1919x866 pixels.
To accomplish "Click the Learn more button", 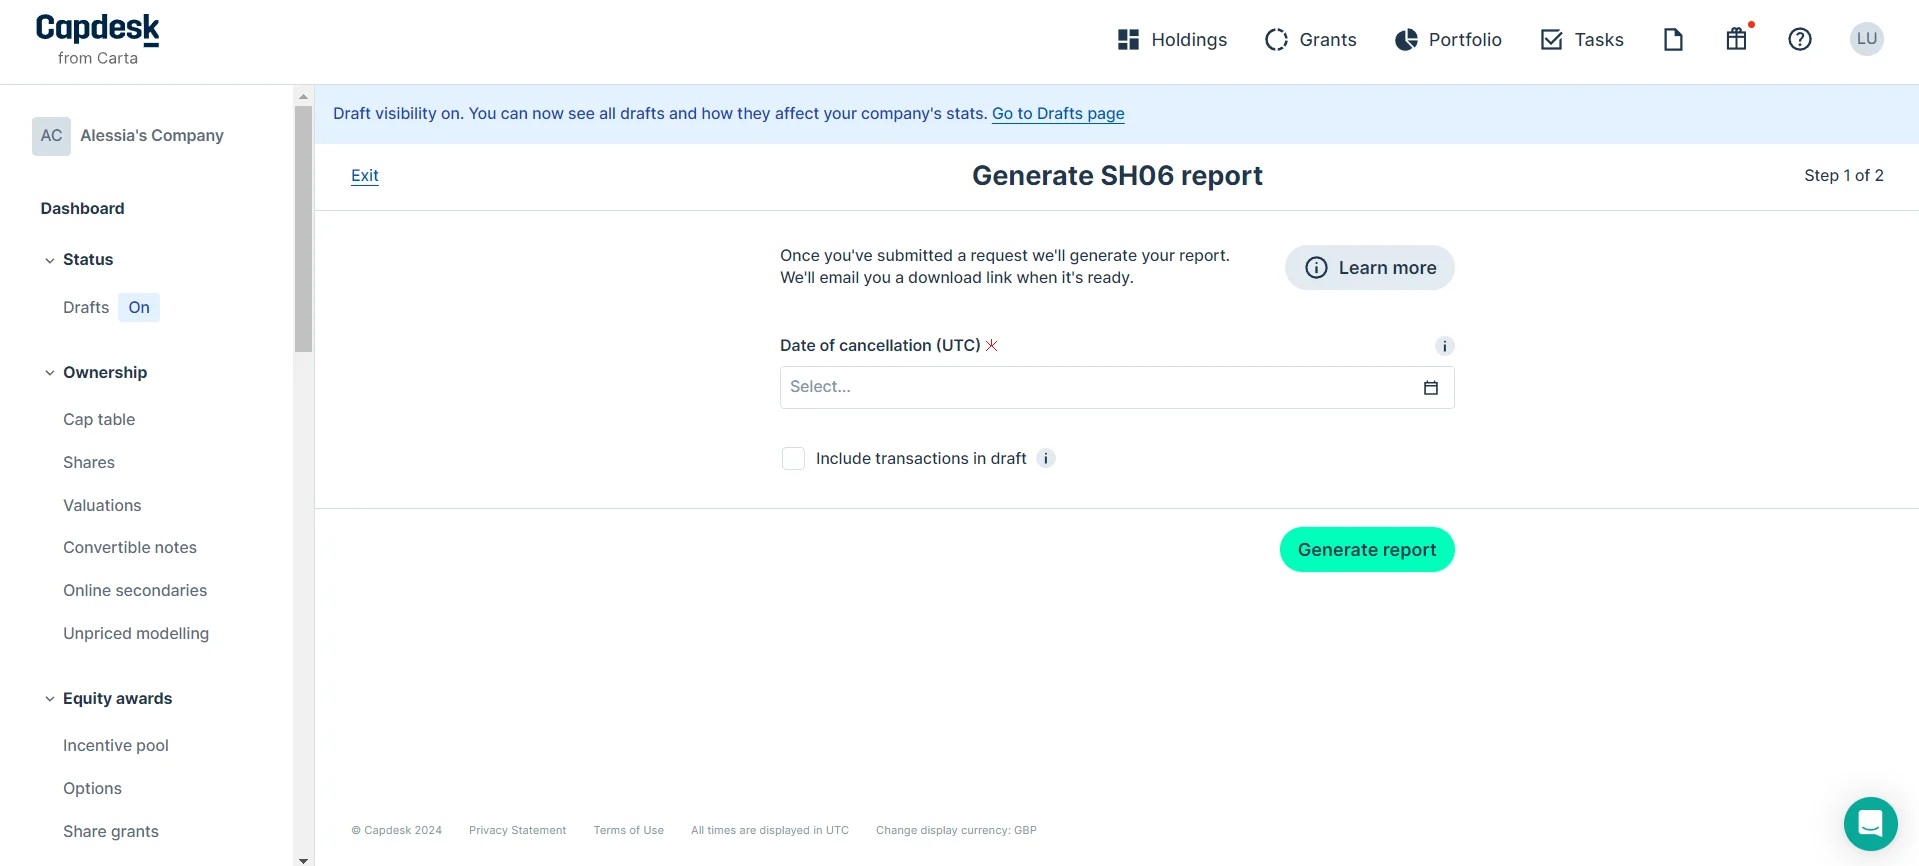I will (1370, 268).
